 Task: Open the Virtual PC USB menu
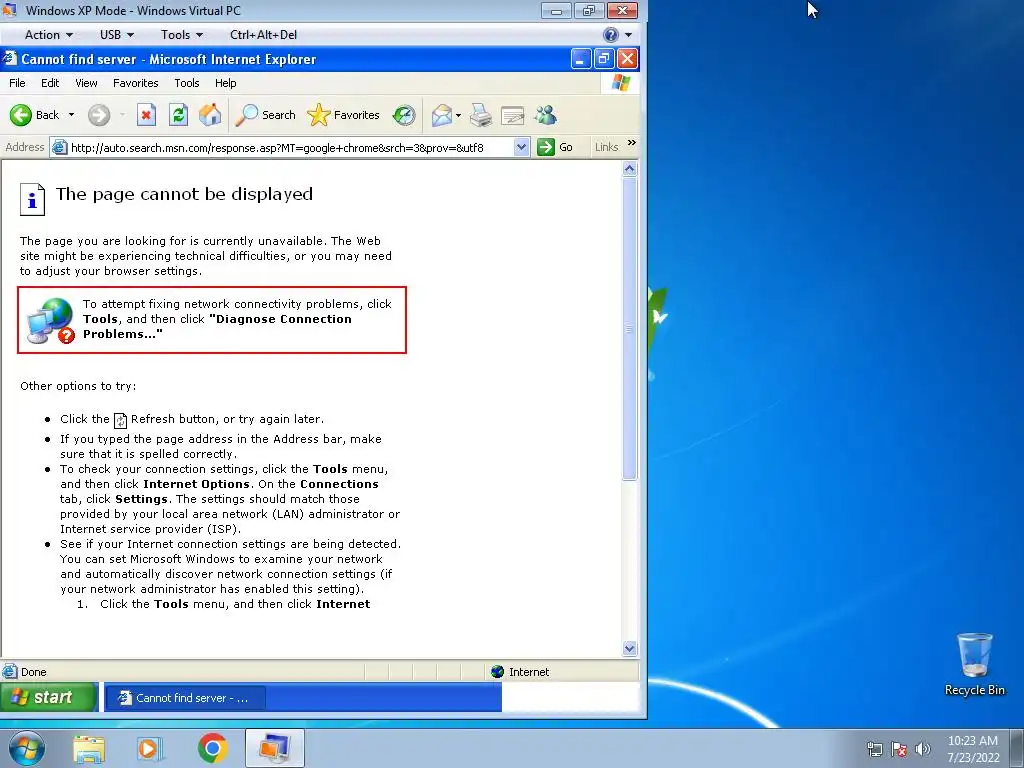[x=117, y=35]
